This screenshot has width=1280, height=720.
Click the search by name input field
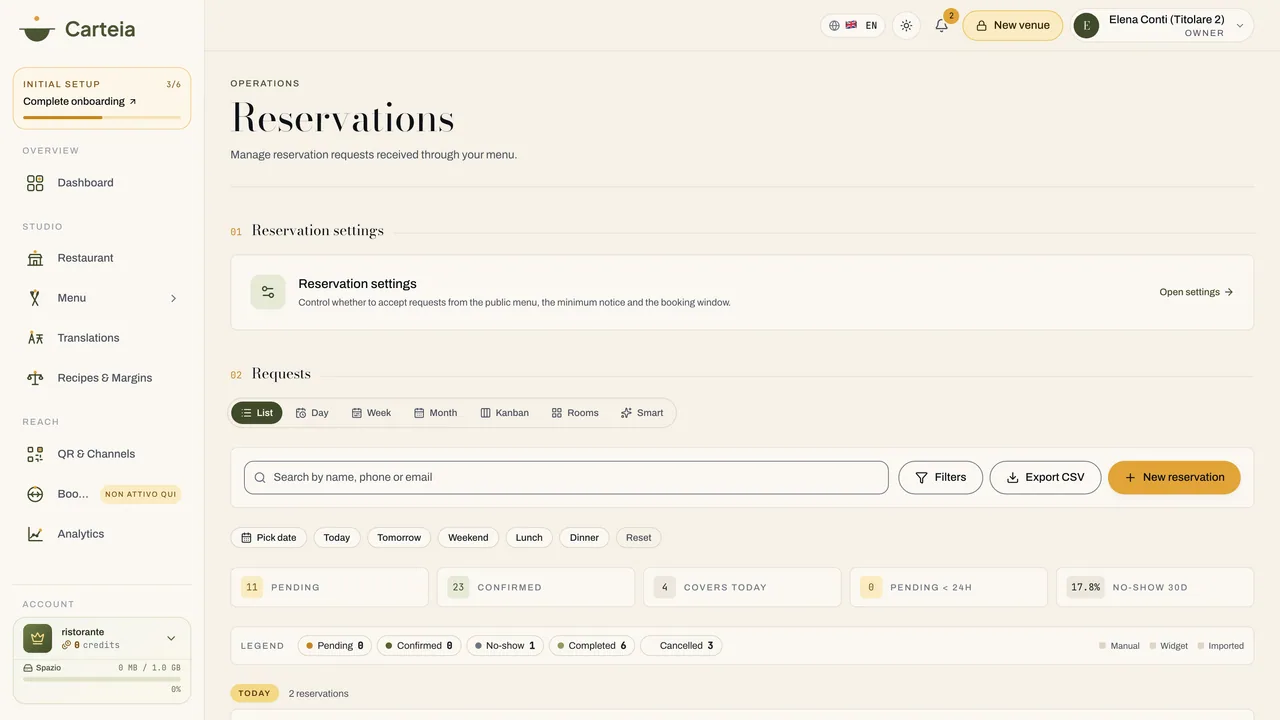click(566, 478)
